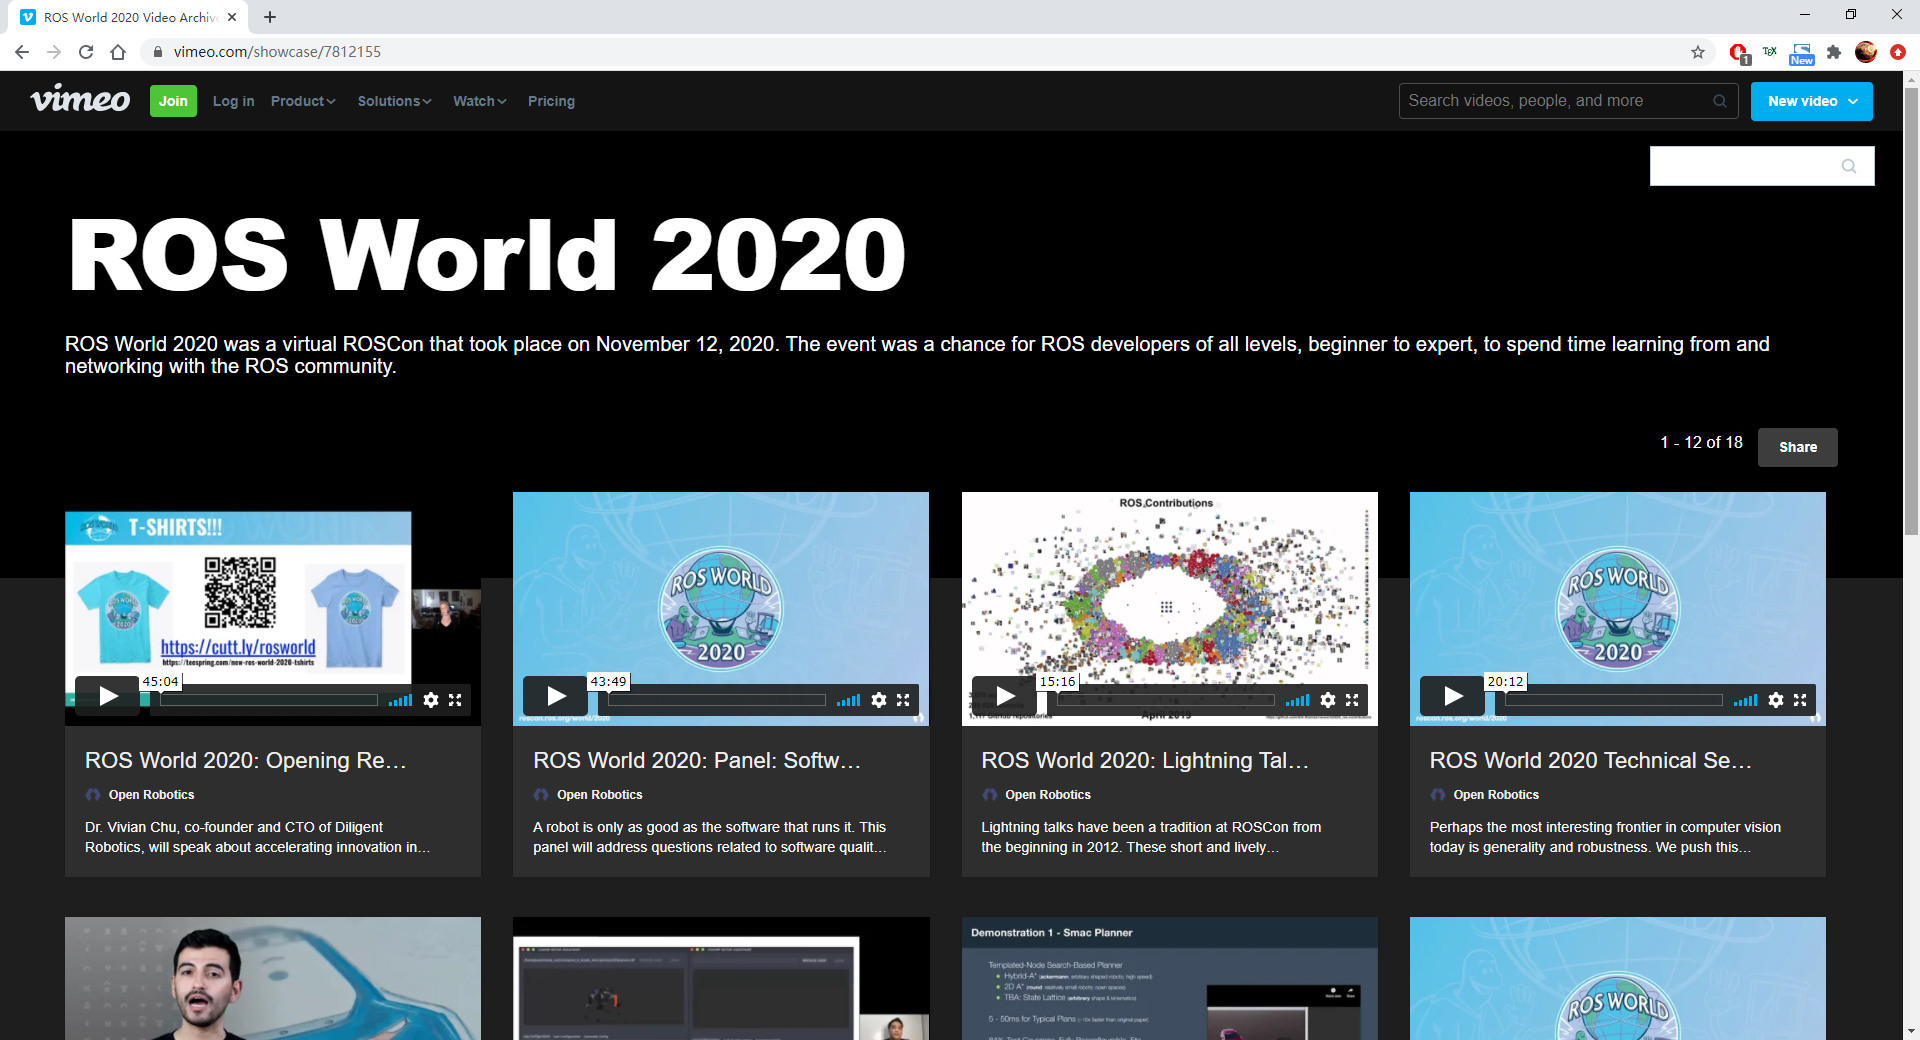
Task: Click the green Join button
Action: pyautogui.click(x=172, y=101)
